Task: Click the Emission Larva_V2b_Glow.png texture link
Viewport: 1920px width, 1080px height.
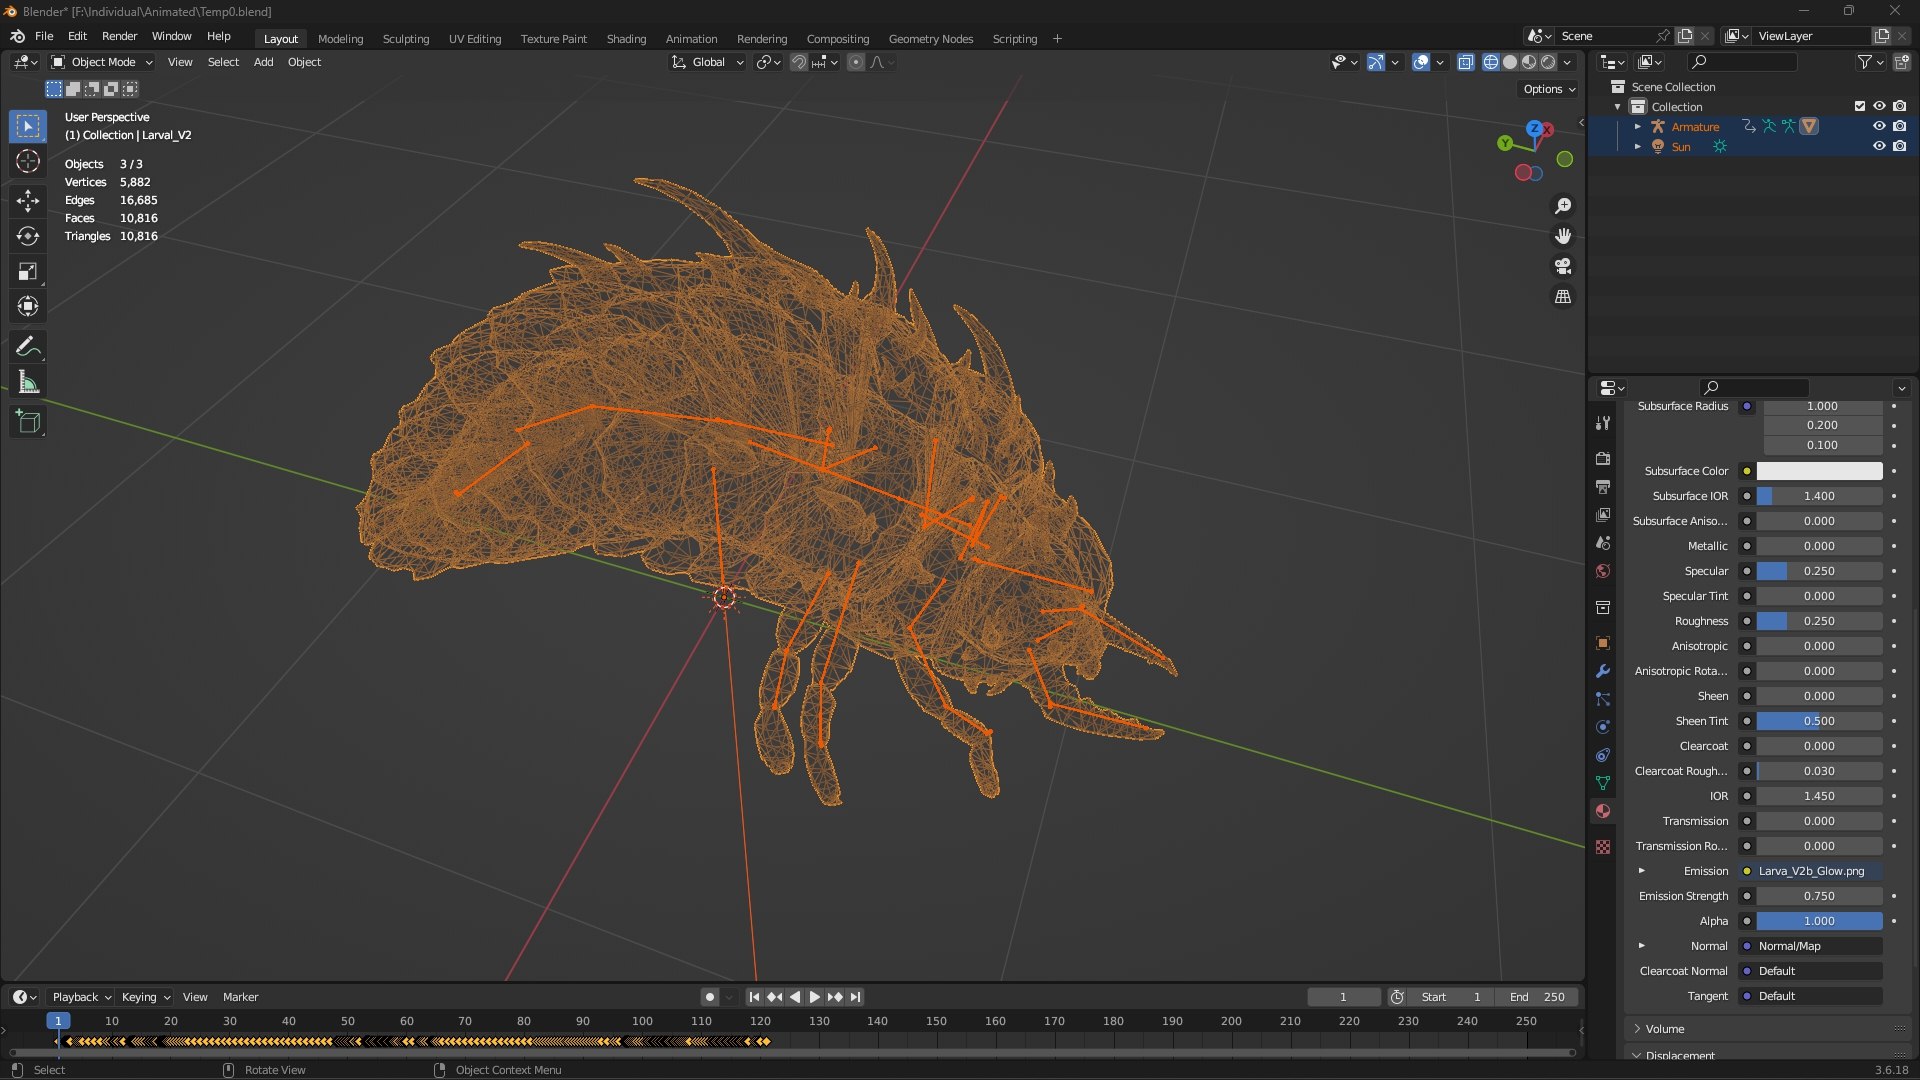Action: point(1819,871)
